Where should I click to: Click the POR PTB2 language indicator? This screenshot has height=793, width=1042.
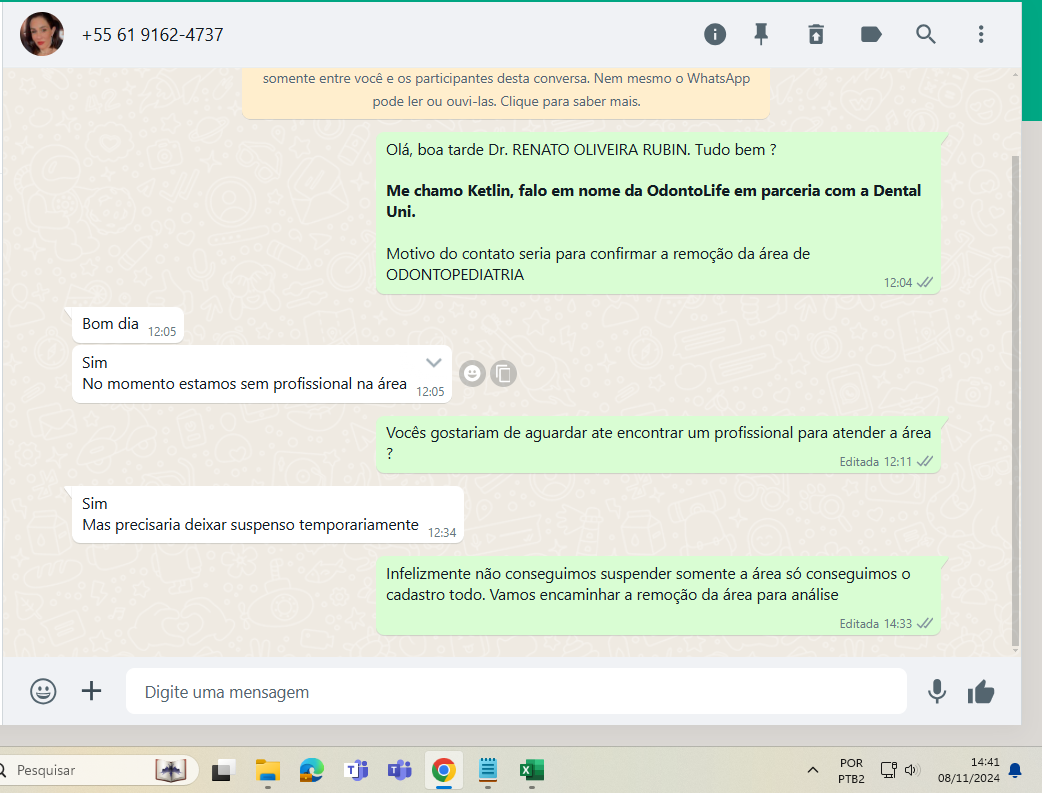(x=851, y=770)
